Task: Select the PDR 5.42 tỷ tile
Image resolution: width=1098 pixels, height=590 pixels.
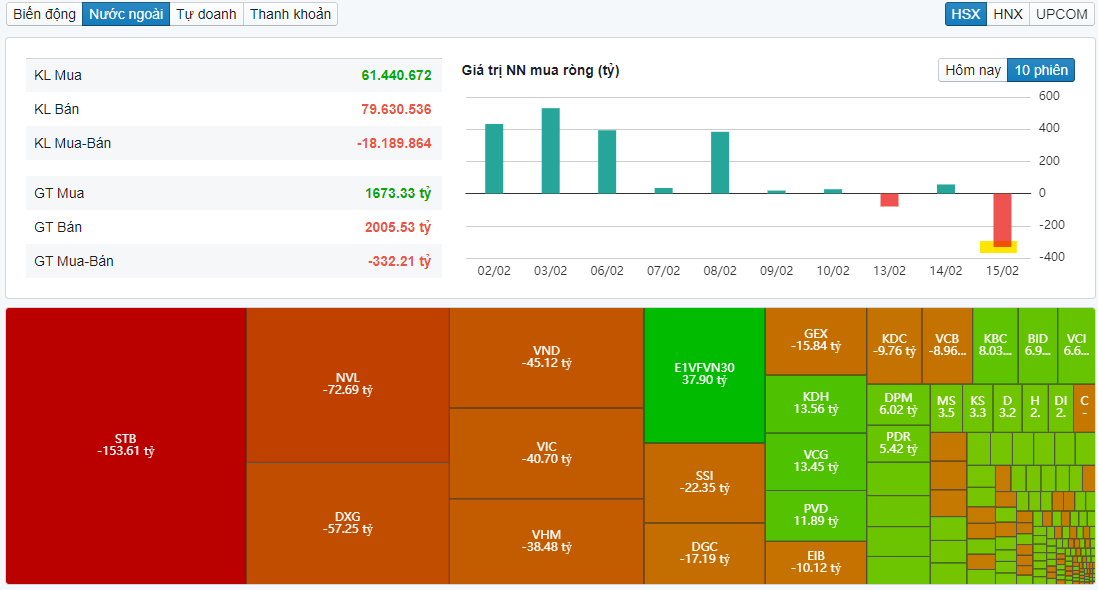Action: click(x=898, y=443)
